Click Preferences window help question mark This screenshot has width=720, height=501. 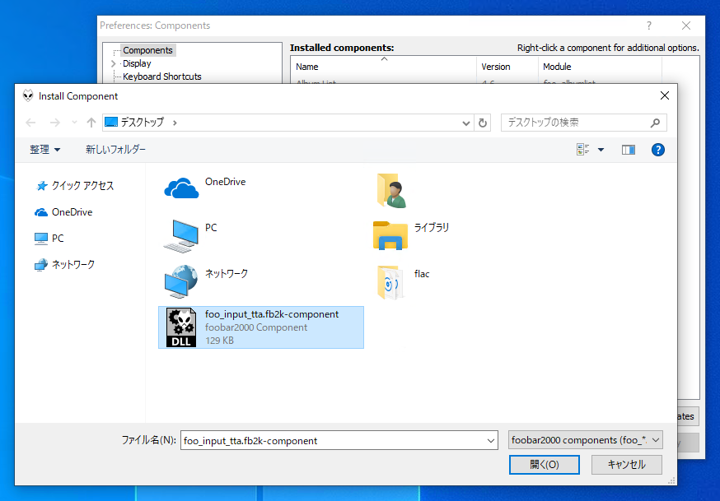coord(649,26)
